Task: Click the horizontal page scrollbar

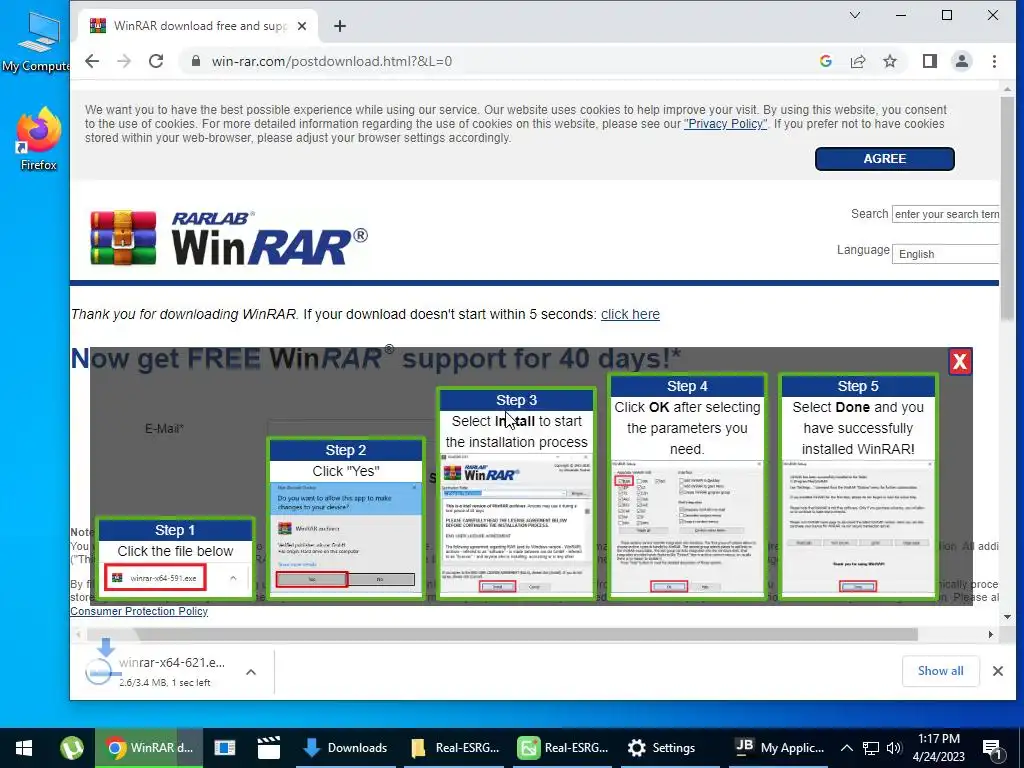Action: coord(502,634)
